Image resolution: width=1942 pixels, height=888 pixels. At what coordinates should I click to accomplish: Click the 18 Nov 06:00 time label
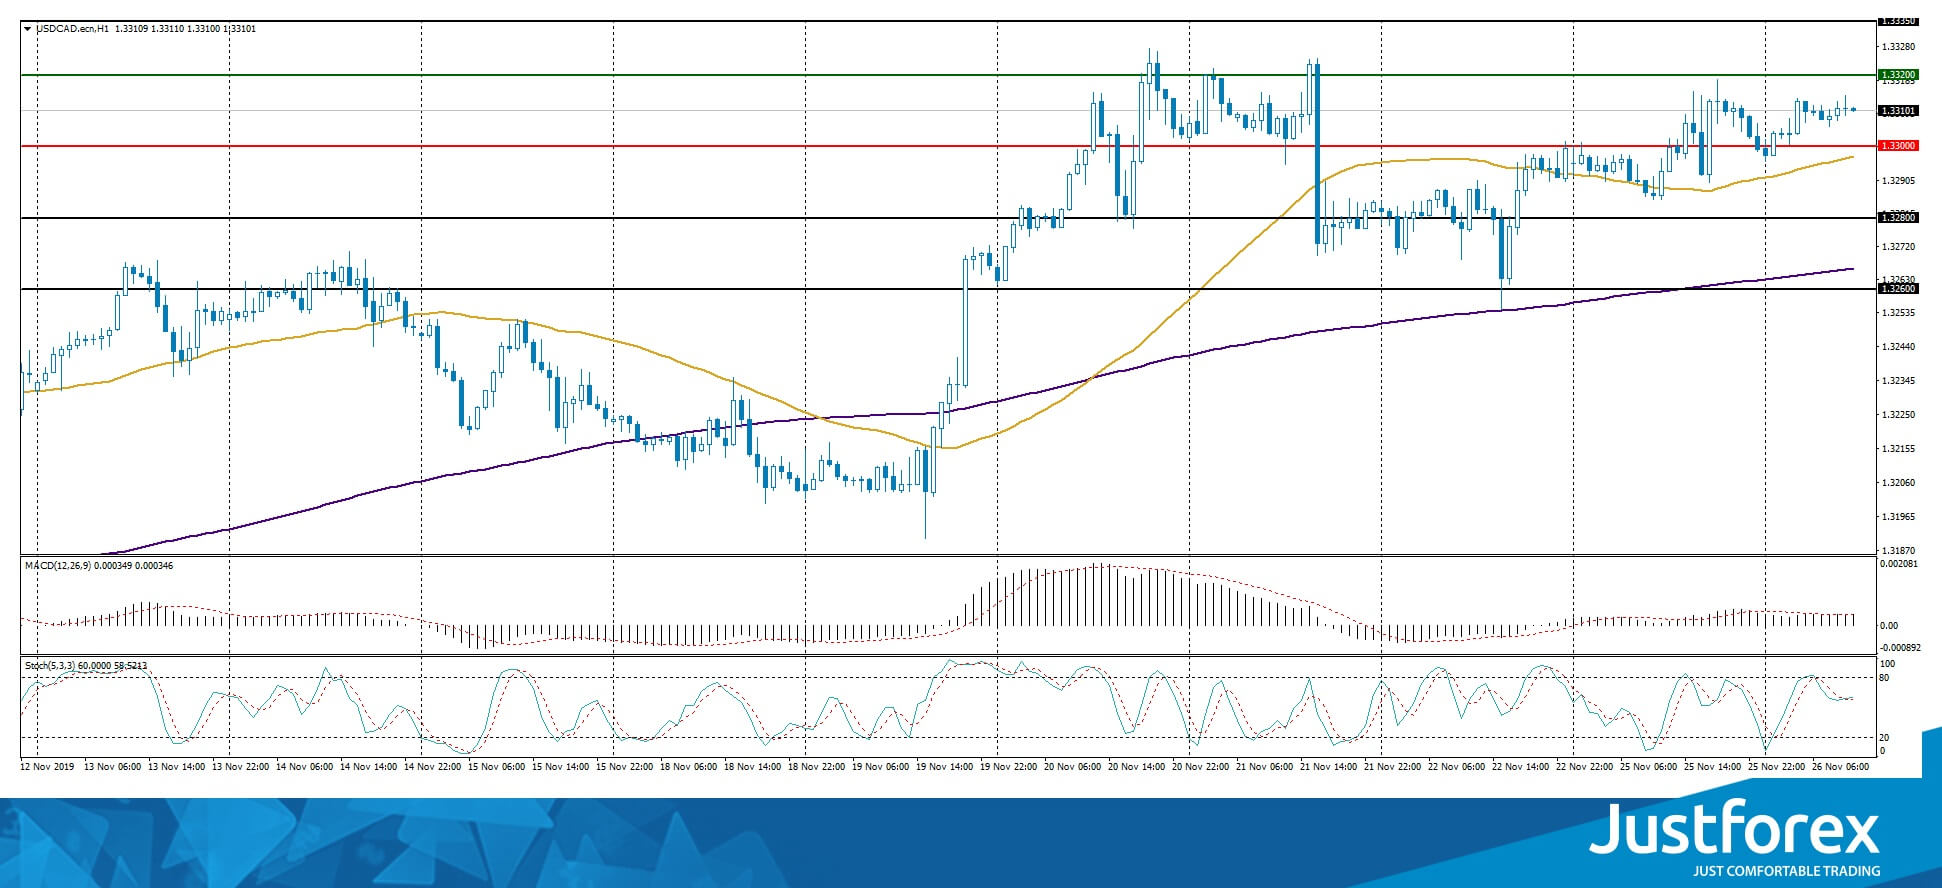689,766
